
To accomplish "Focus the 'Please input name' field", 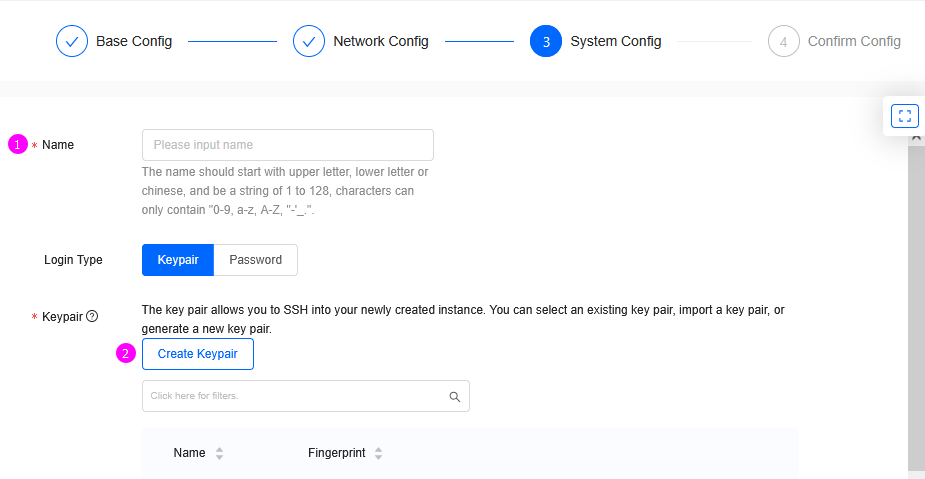I will (x=288, y=145).
